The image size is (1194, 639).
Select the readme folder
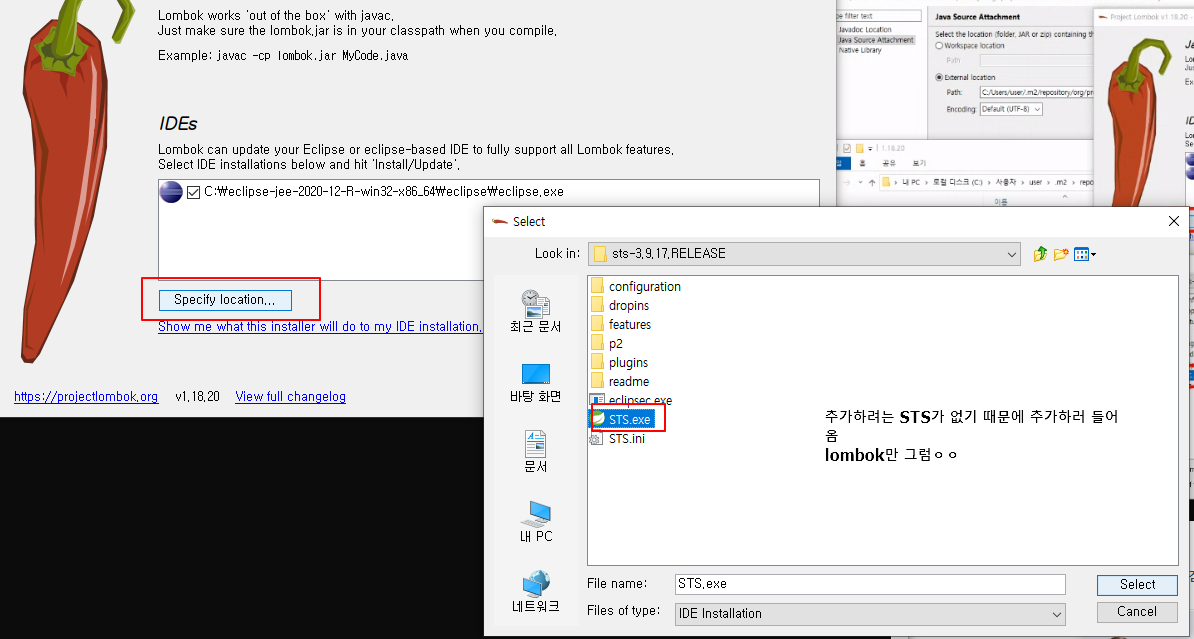pos(620,382)
